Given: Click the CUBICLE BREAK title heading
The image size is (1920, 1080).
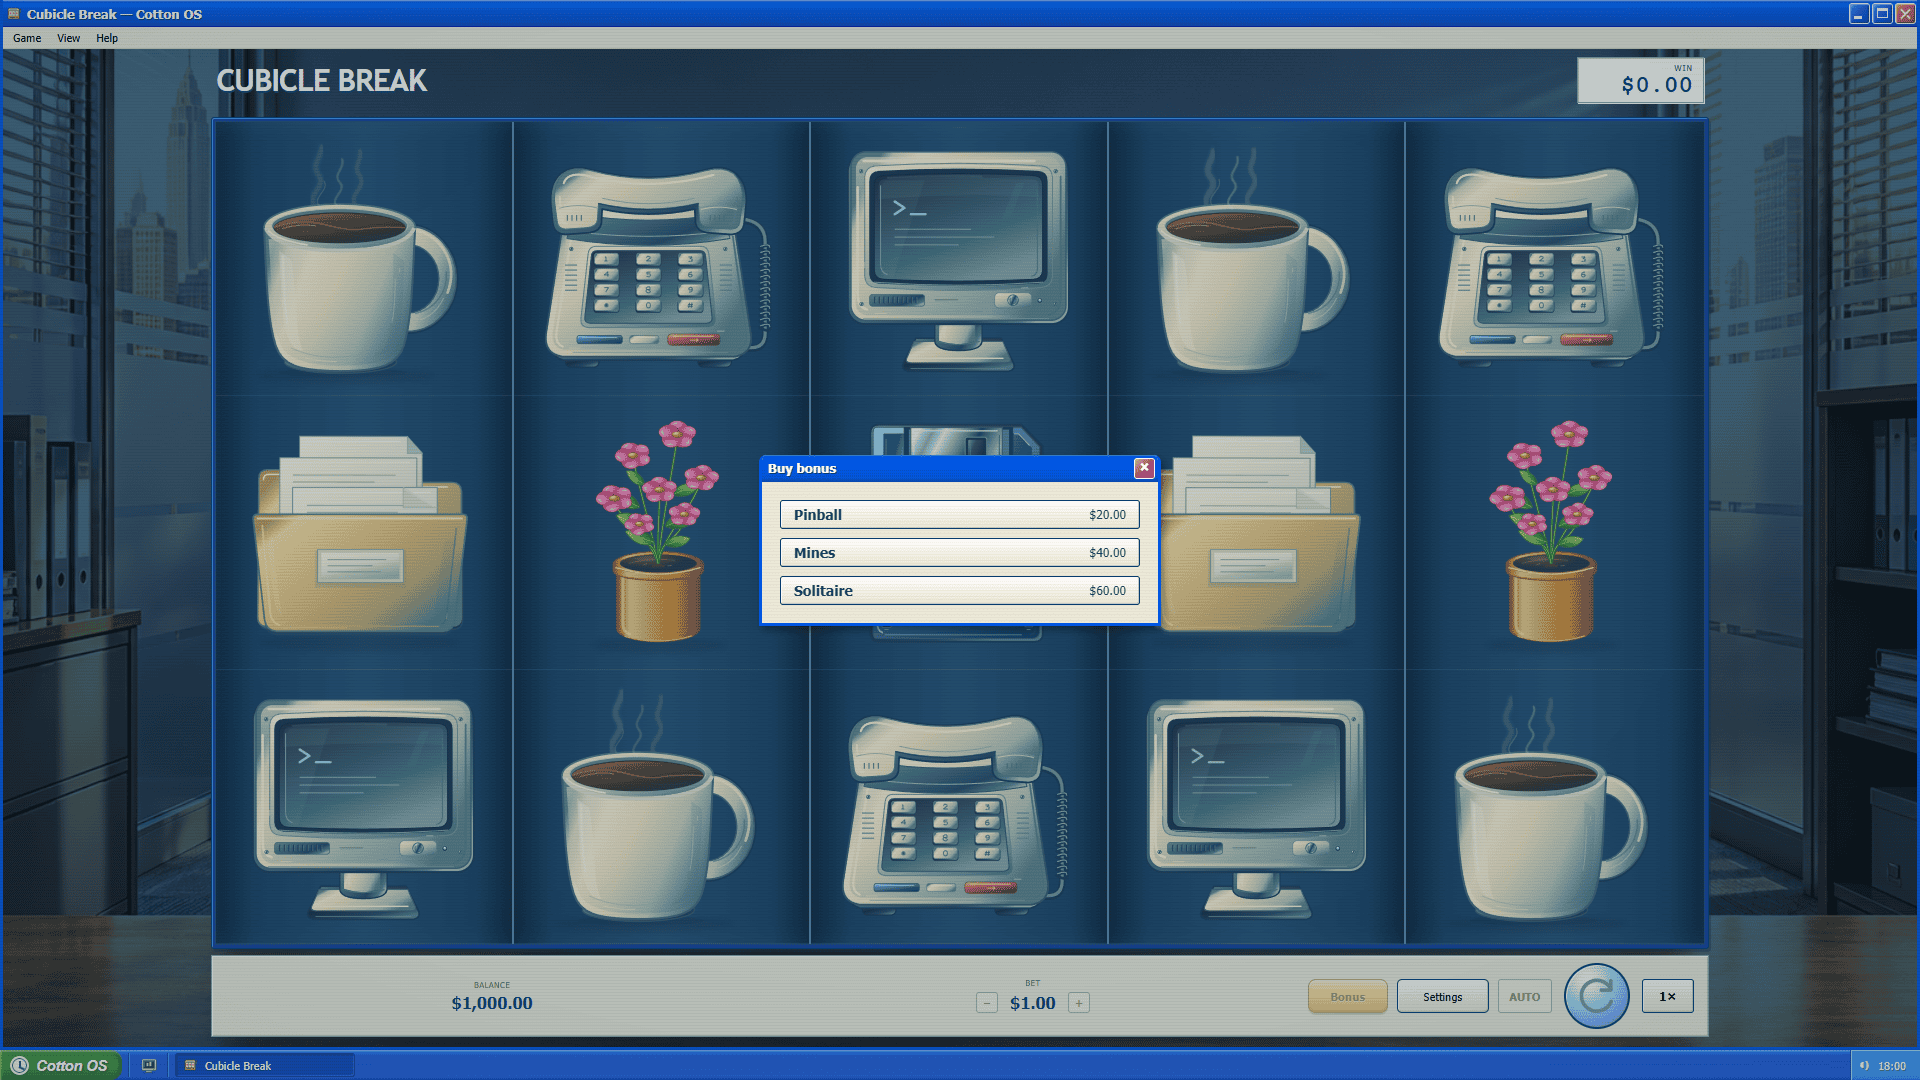Looking at the screenshot, I should point(321,81).
